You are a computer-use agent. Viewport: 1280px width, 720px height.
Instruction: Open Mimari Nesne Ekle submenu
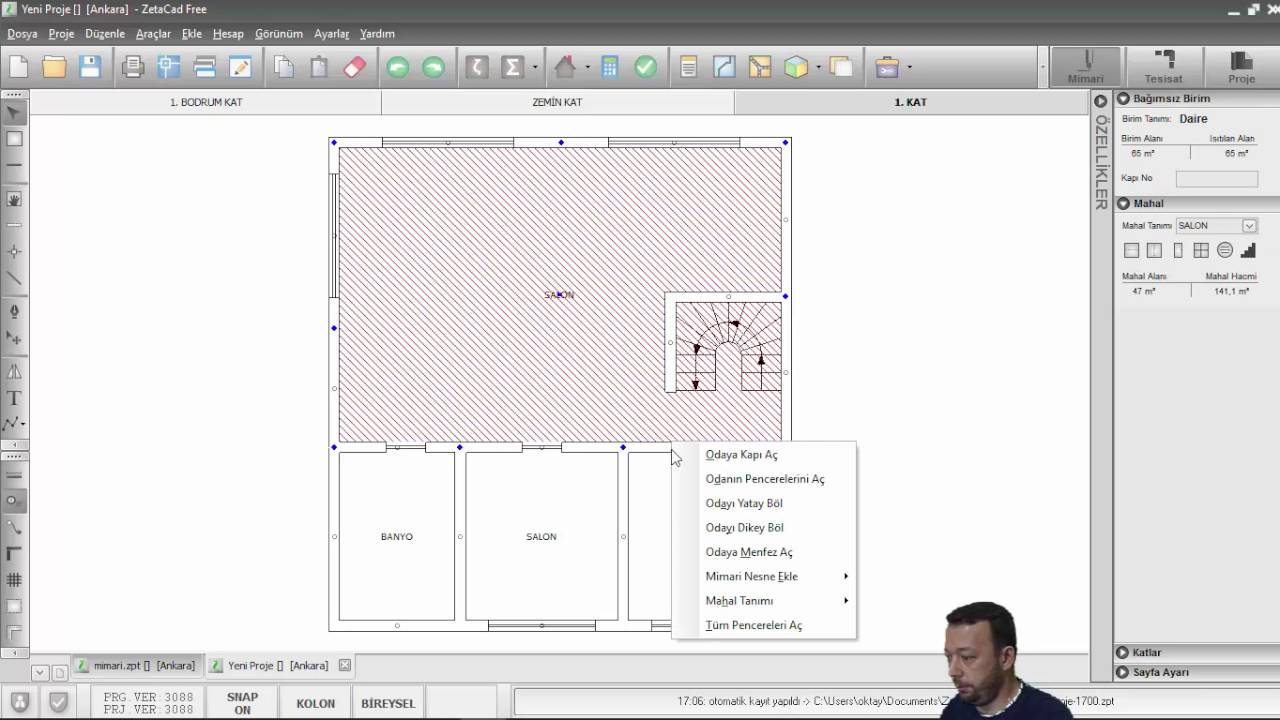tap(764, 576)
